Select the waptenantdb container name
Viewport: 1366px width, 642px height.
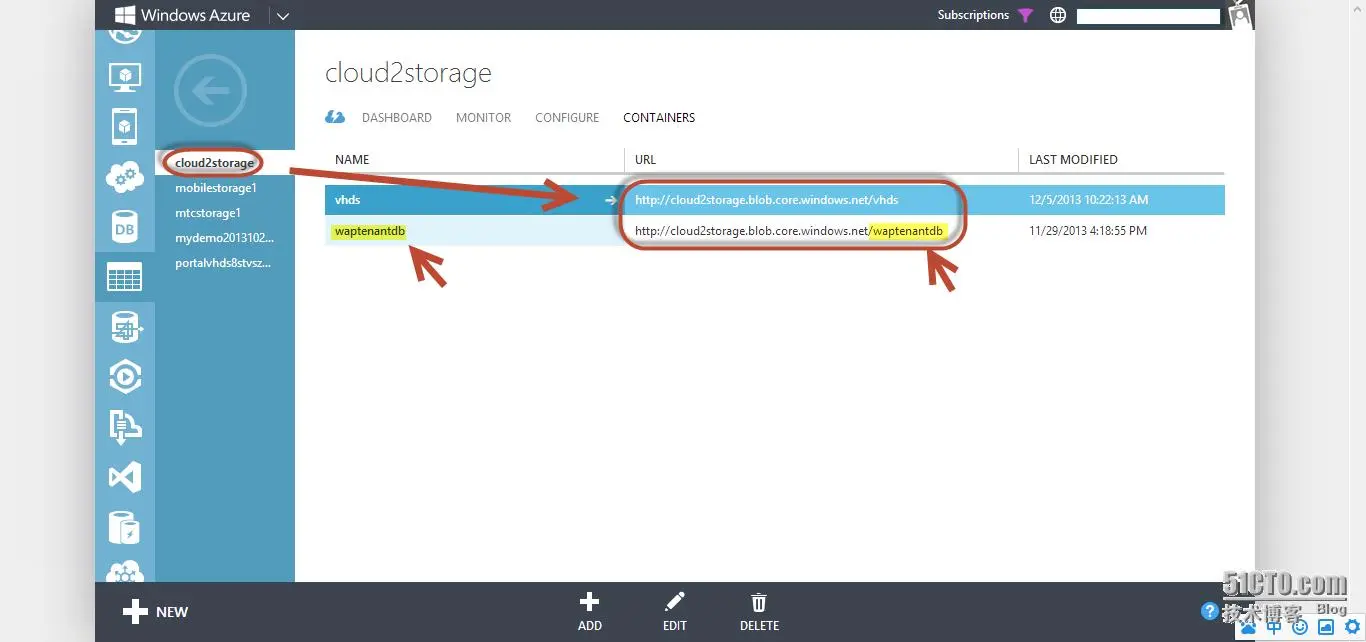coord(370,231)
